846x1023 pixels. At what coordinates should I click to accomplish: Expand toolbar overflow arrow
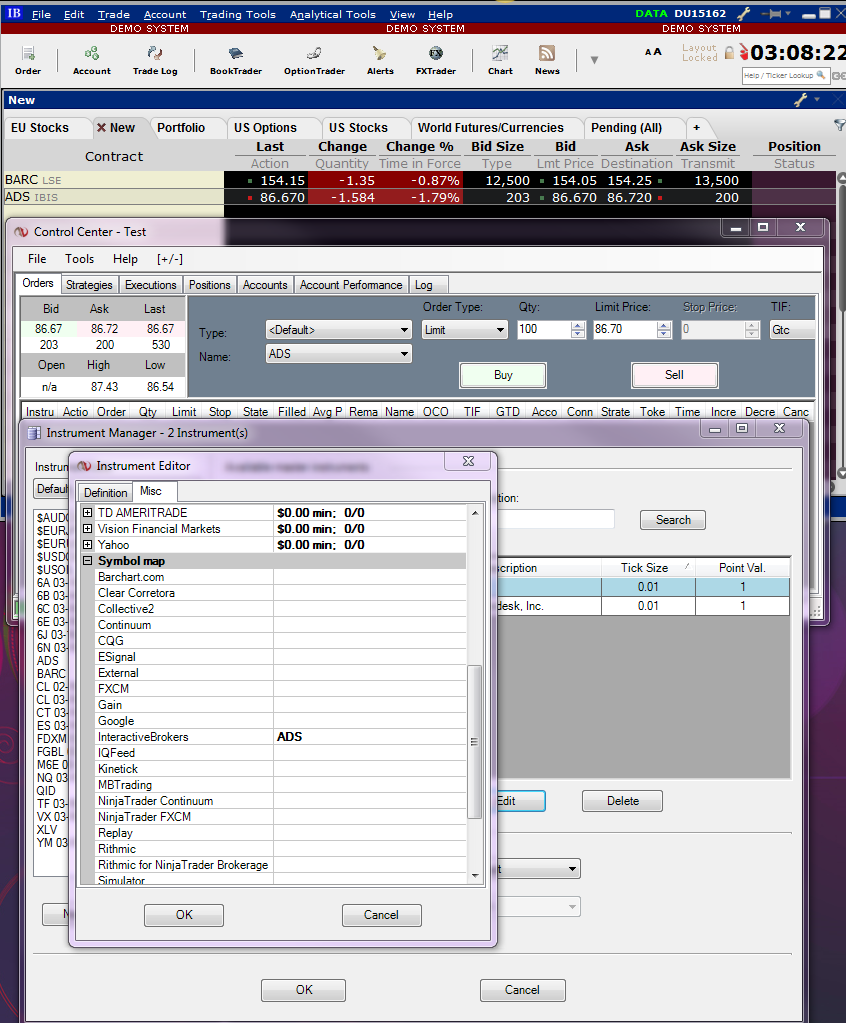pyautogui.click(x=594, y=60)
